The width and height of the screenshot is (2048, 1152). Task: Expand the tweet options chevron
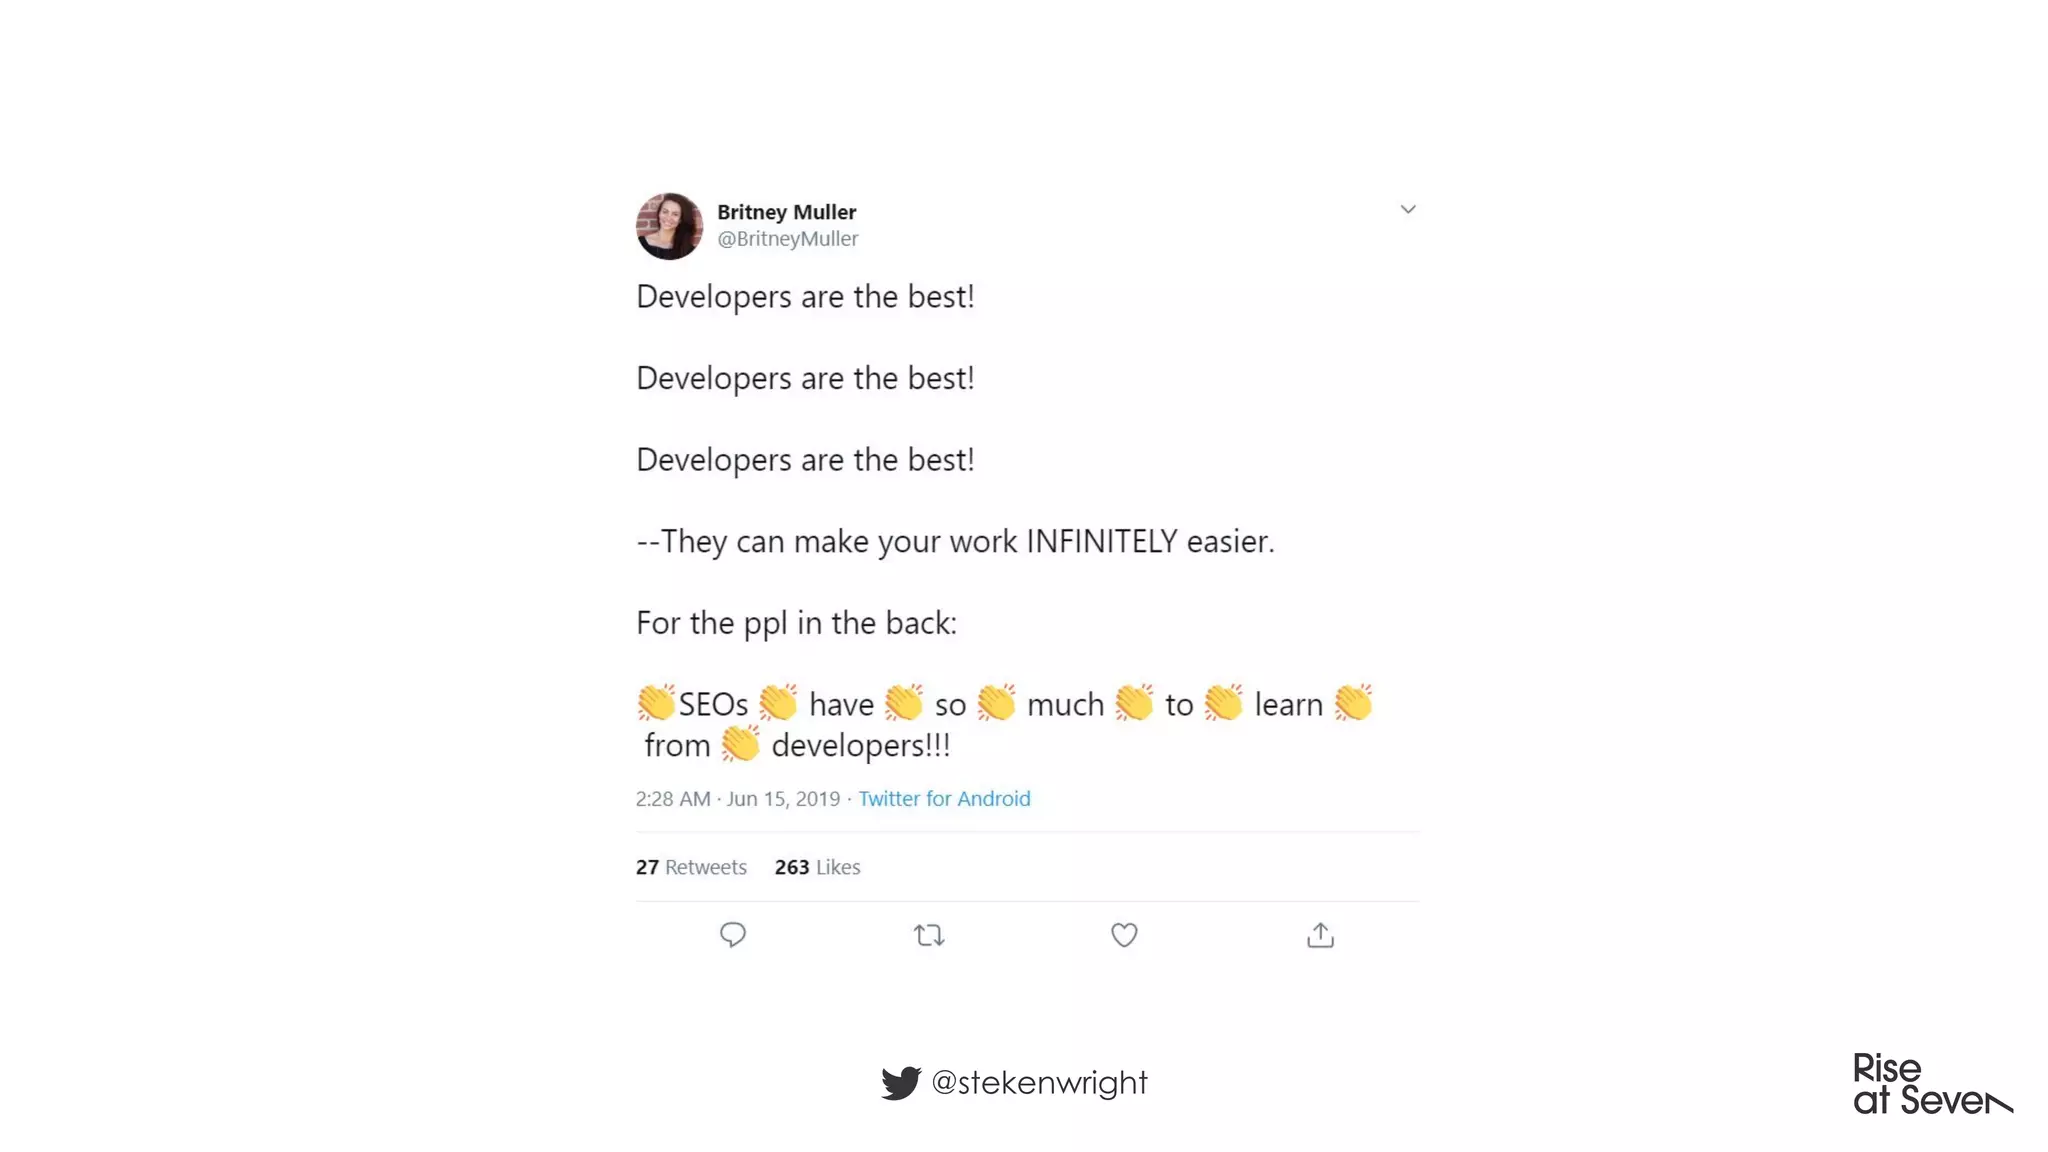[1408, 209]
